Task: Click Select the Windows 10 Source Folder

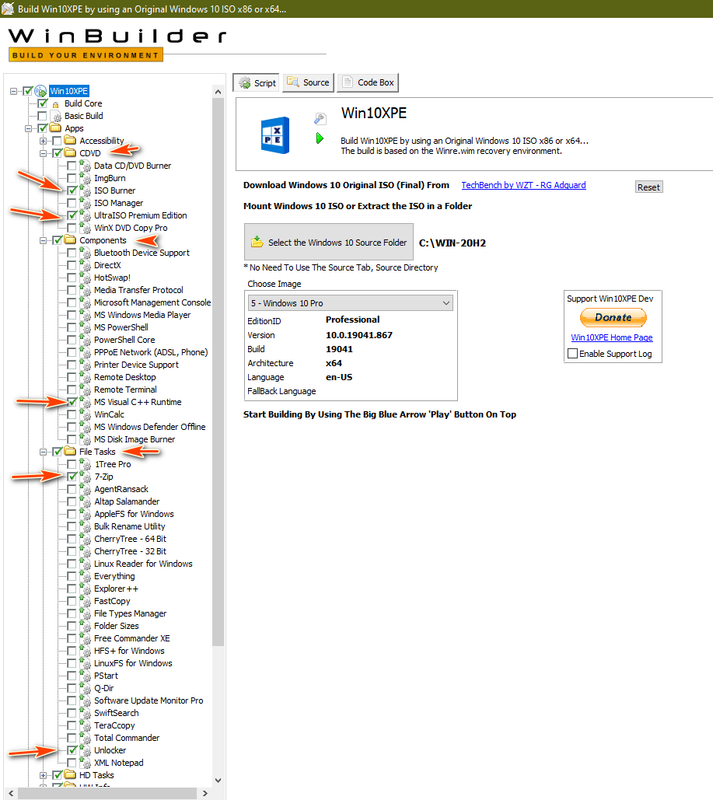Action: [329, 242]
